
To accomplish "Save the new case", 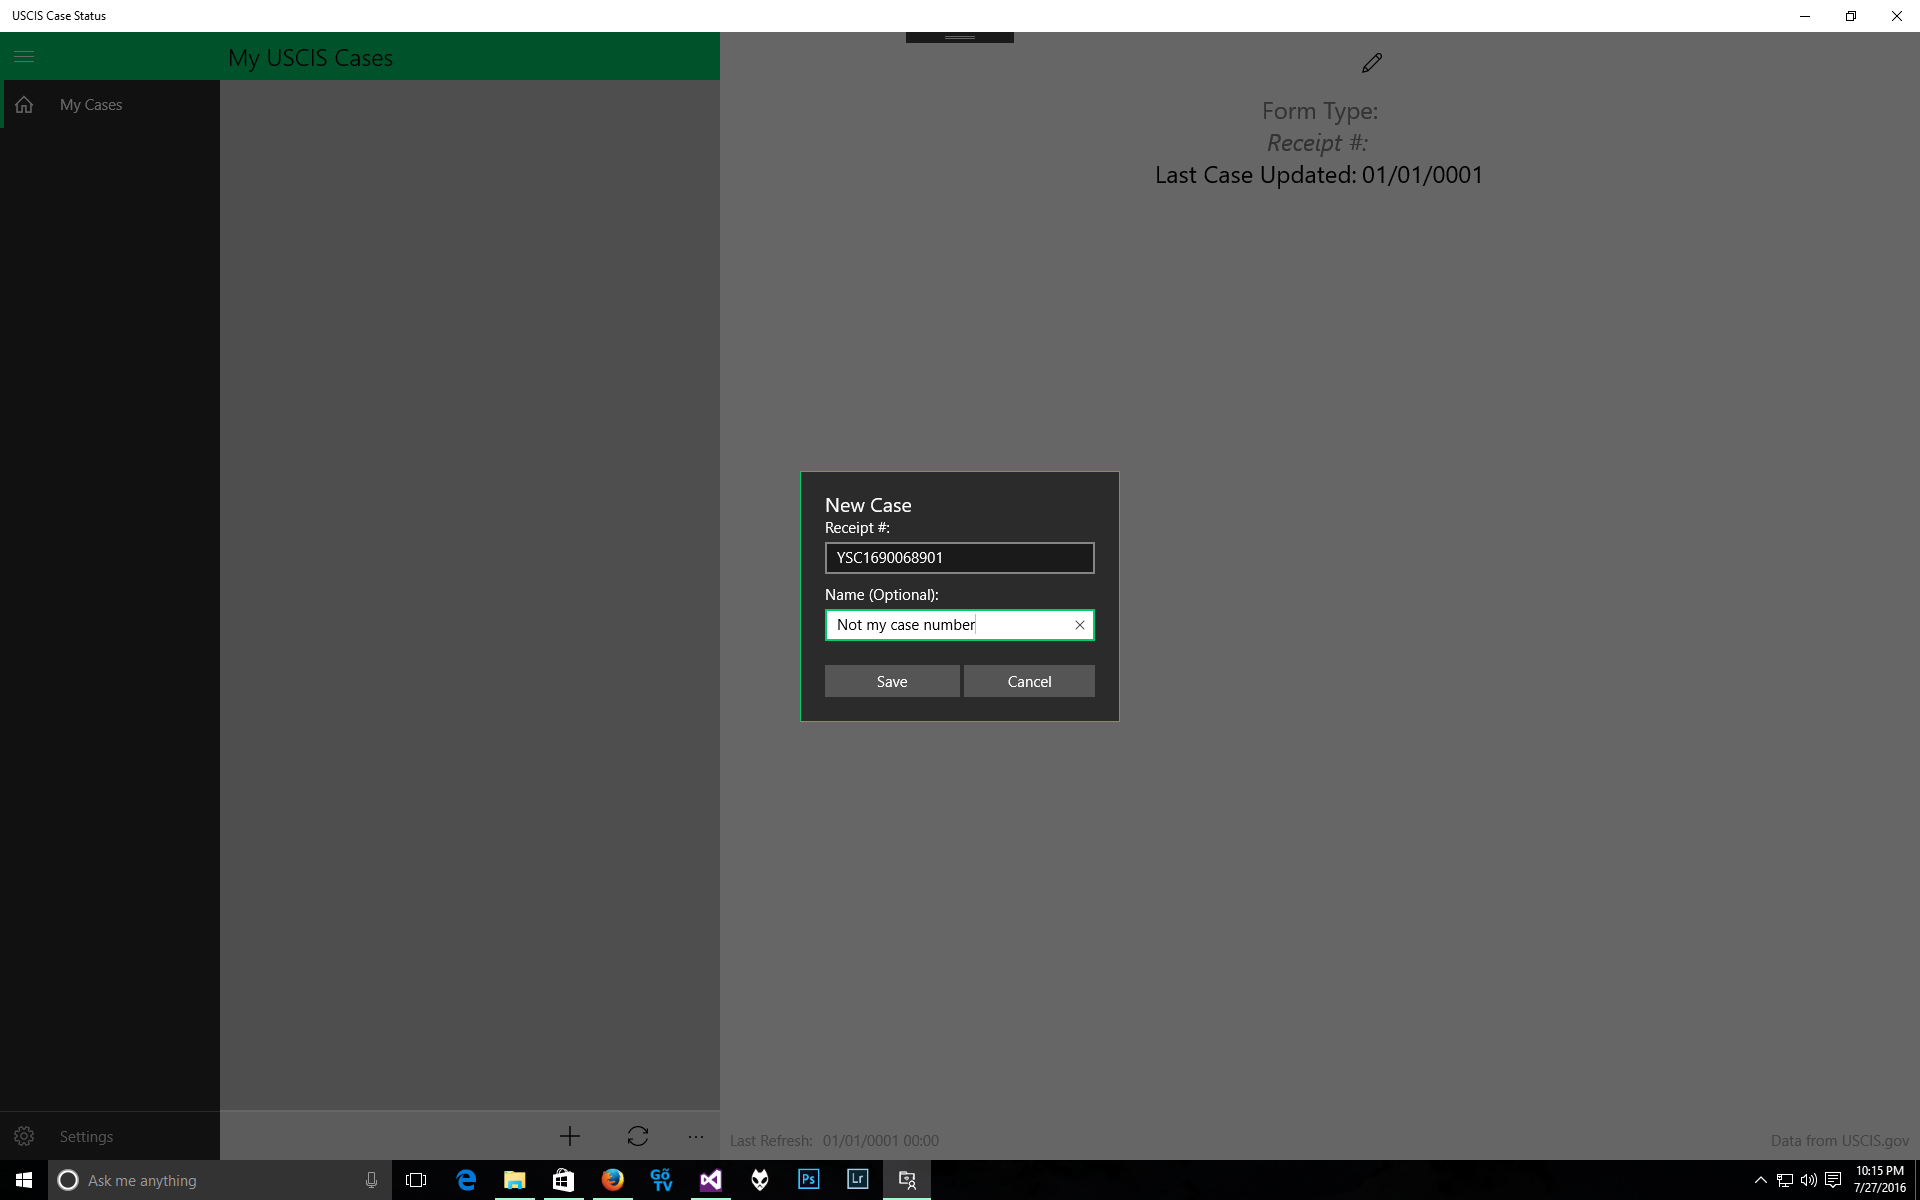I will coord(892,681).
